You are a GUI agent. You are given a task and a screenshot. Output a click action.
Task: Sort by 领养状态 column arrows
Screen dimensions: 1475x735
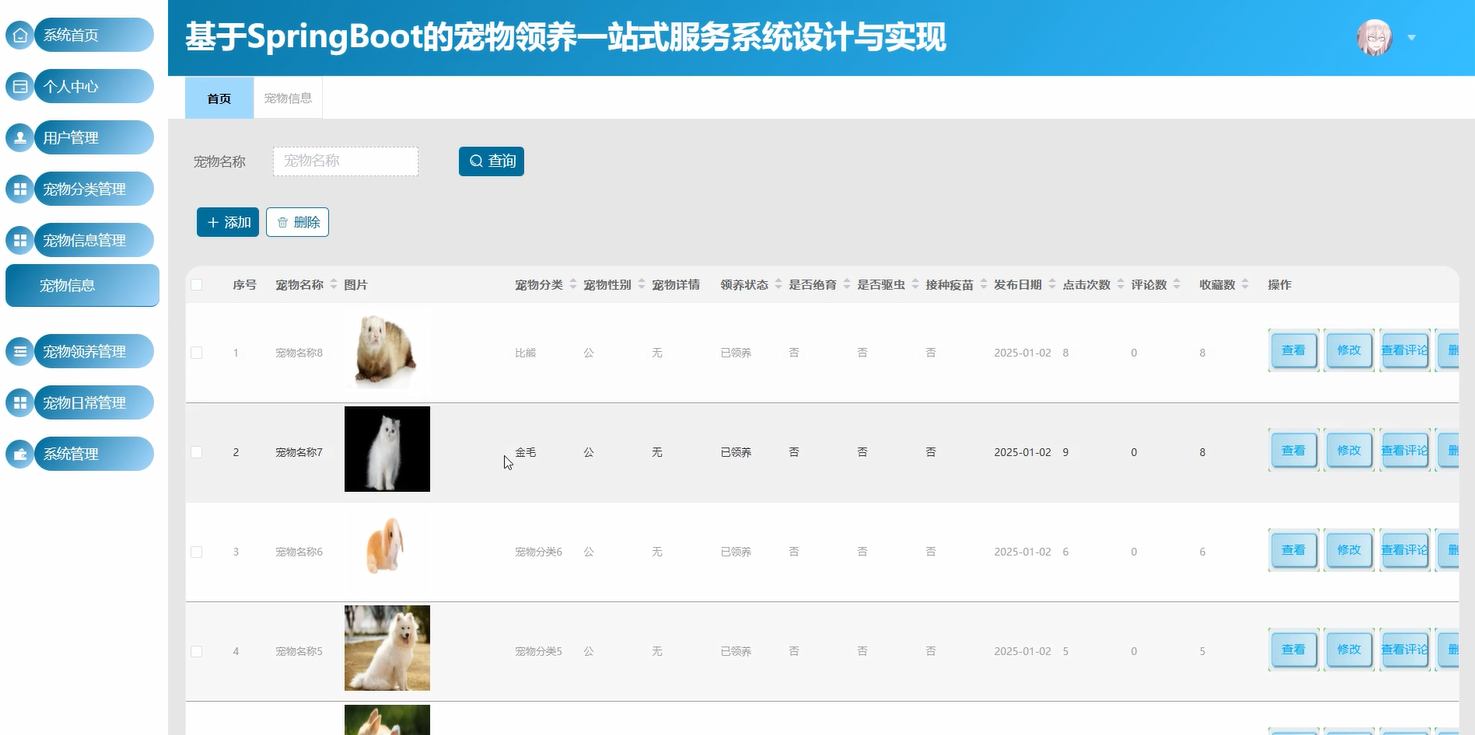coord(778,285)
